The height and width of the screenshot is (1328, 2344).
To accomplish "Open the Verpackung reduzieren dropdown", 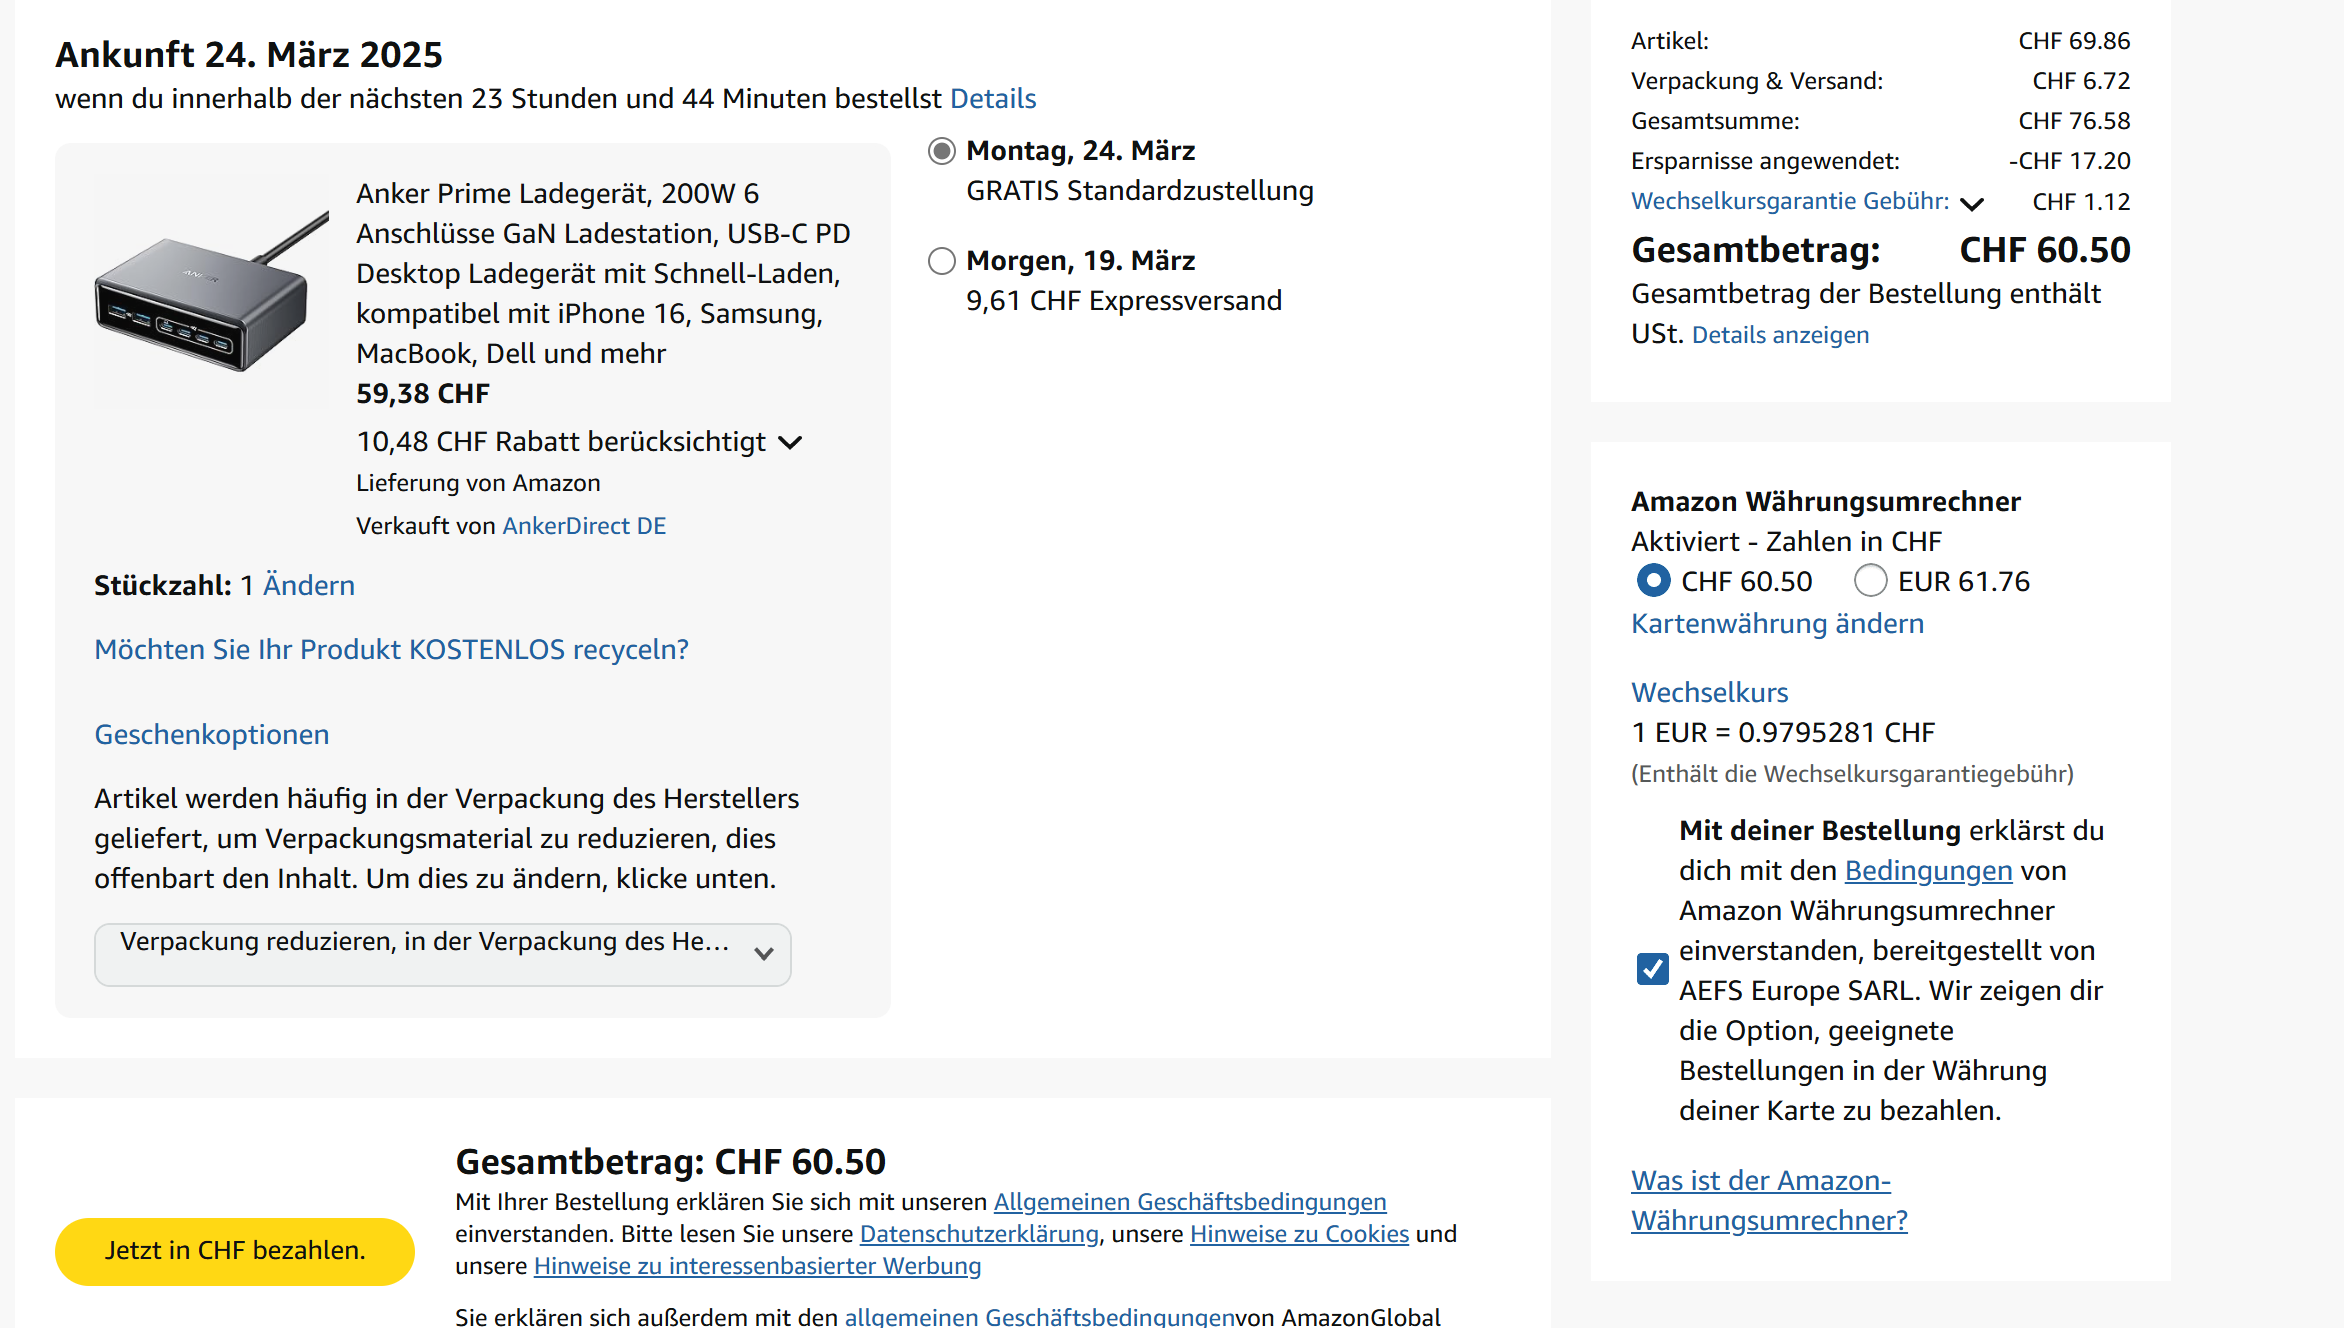I will click(x=442, y=954).
